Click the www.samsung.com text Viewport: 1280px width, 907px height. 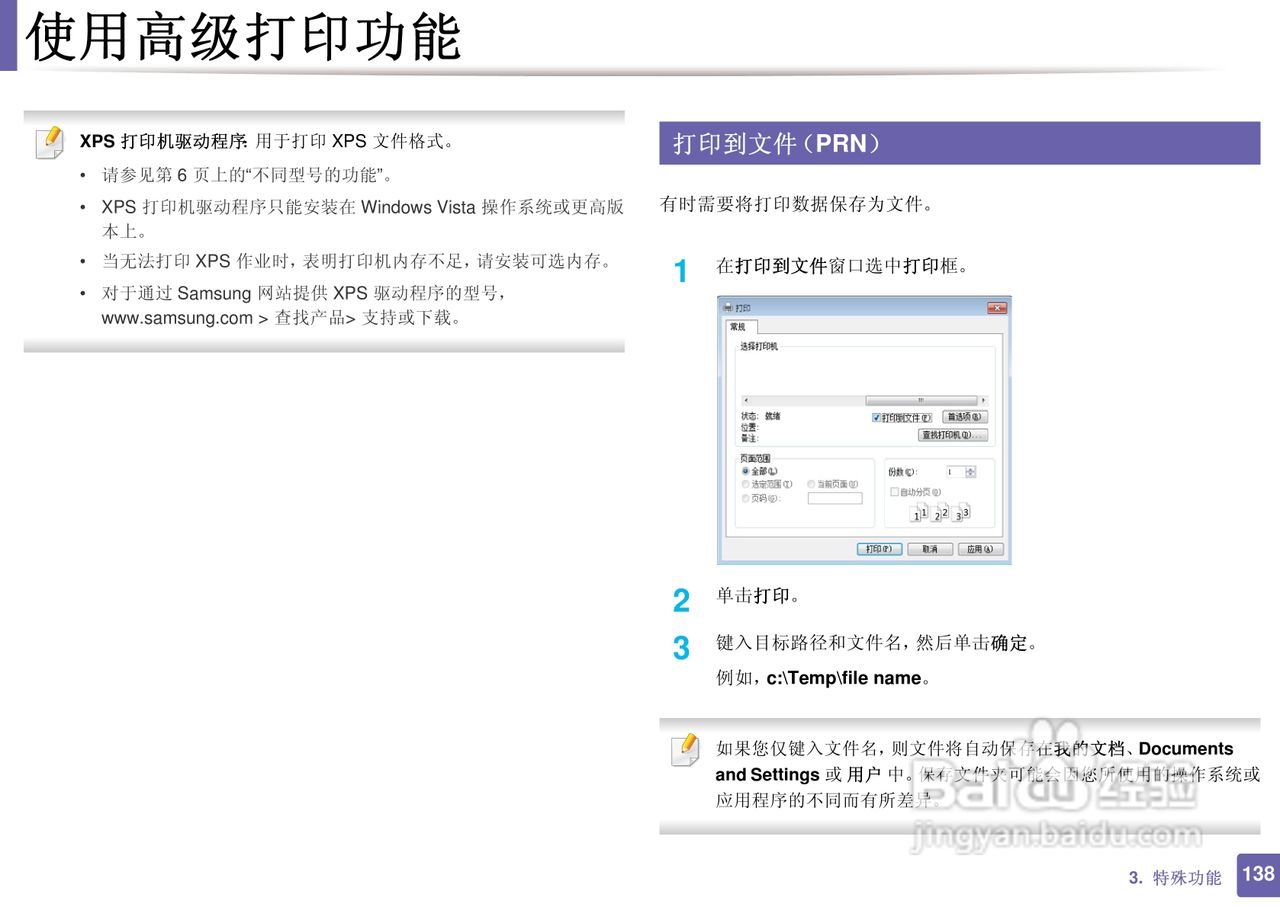(x=177, y=319)
